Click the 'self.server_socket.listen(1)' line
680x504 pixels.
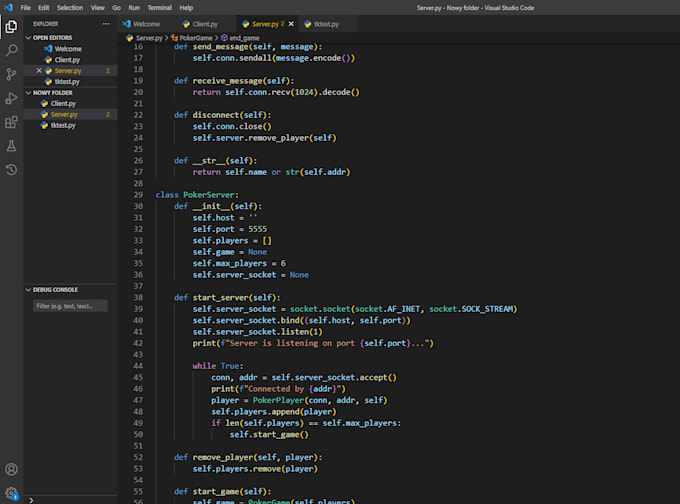click(258, 332)
